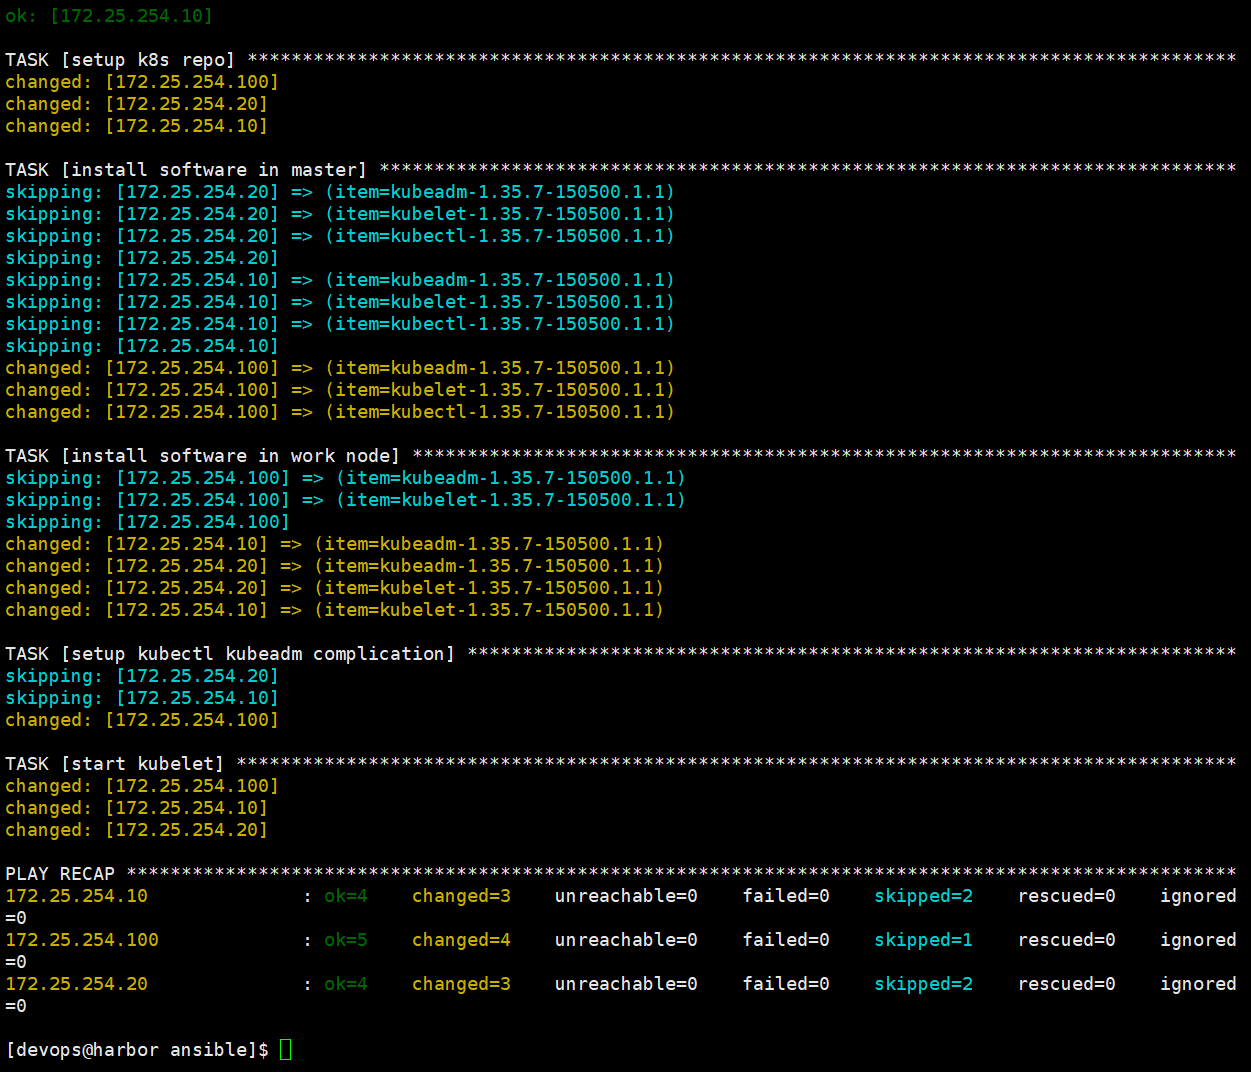
Task: Click changed 172.25.254.20 kubeadm item line
Action: (334, 566)
